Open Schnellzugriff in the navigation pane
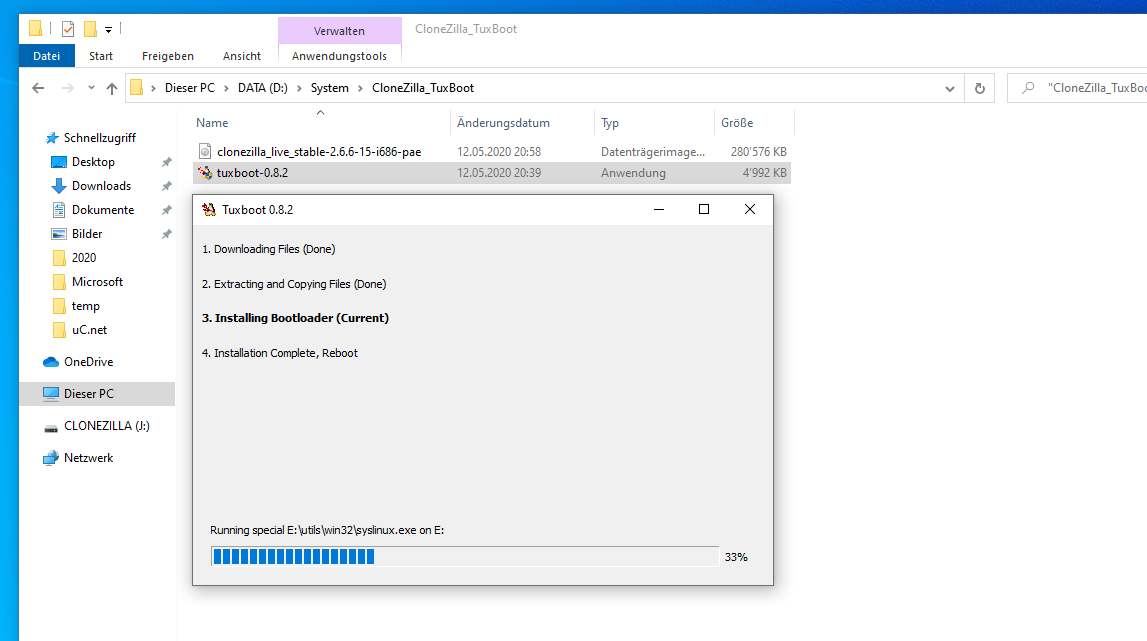The width and height of the screenshot is (1147, 641). click(x=99, y=138)
